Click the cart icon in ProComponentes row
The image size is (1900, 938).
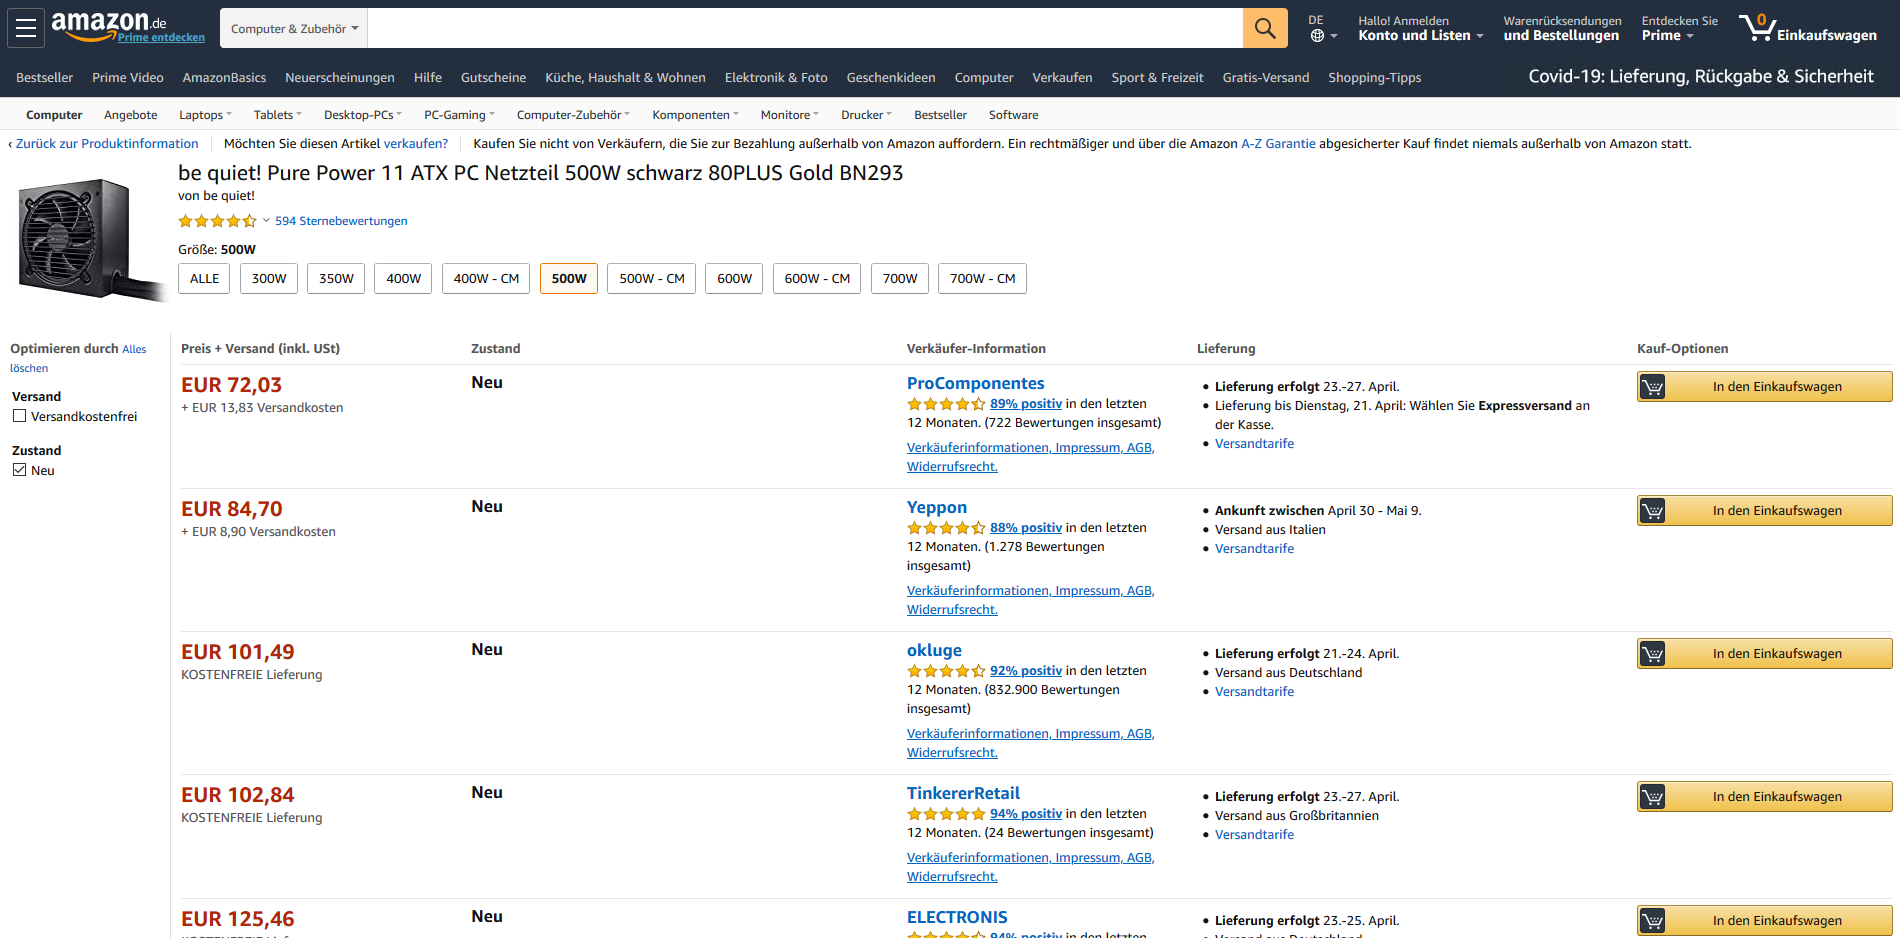(x=1653, y=387)
